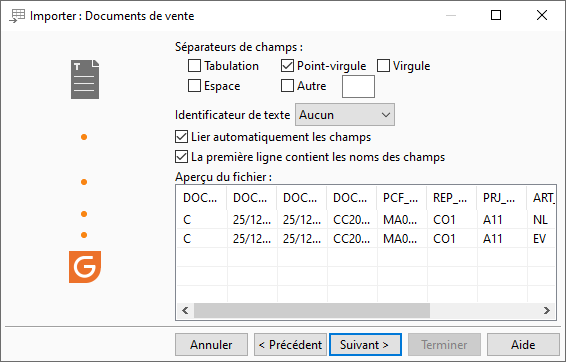The image size is (566, 362).
Task: Close the Importer dialog window
Action: (542, 15)
